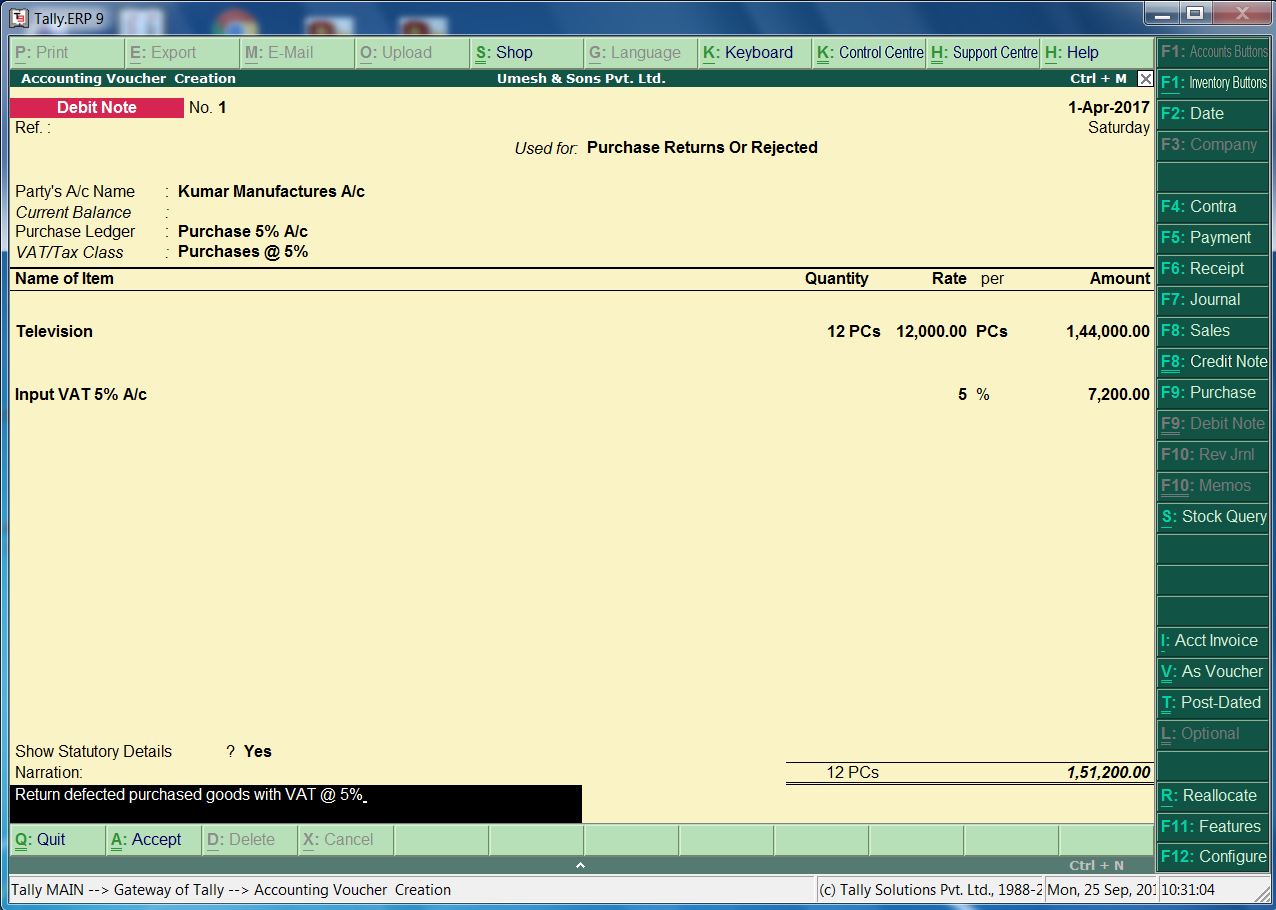Click the F10: Memos button
The height and width of the screenshot is (910, 1276).
pyautogui.click(x=1213, y=486)
